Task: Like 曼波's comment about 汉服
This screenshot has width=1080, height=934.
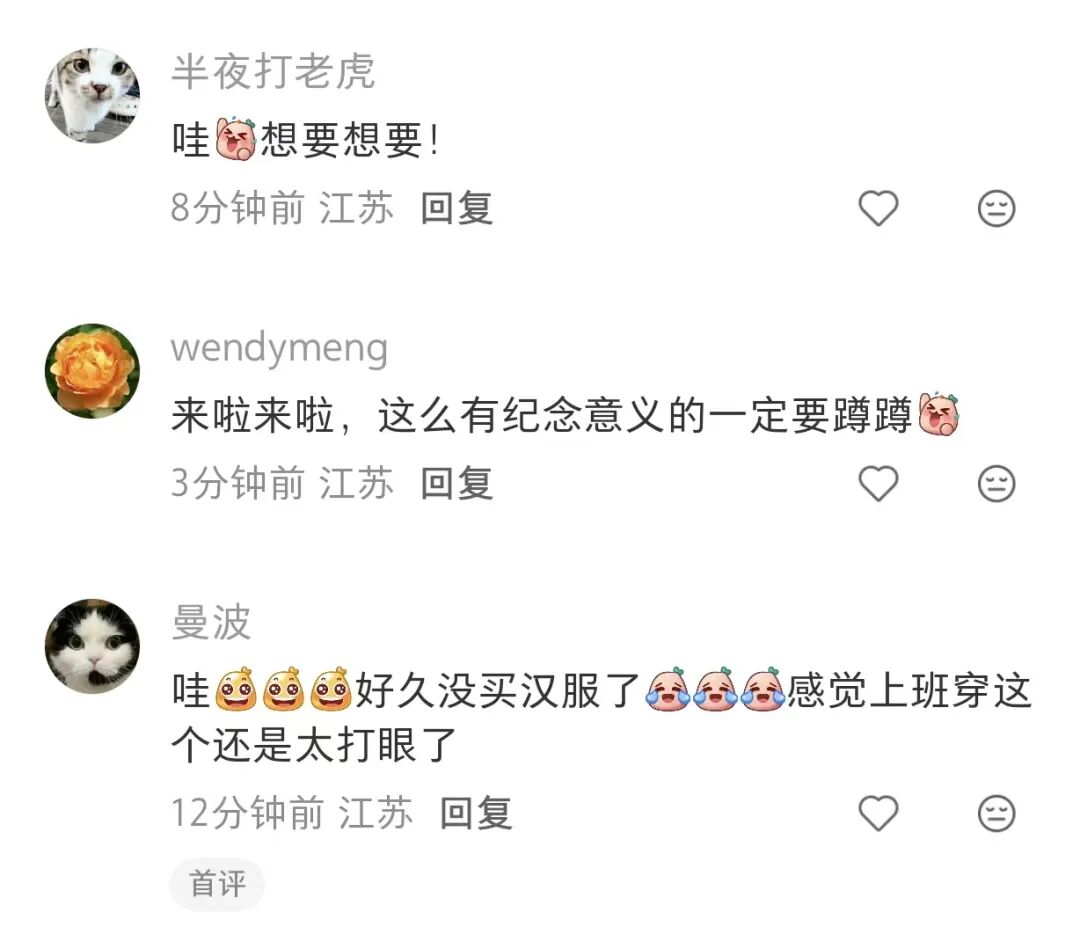Action: (x=878, y=813)
